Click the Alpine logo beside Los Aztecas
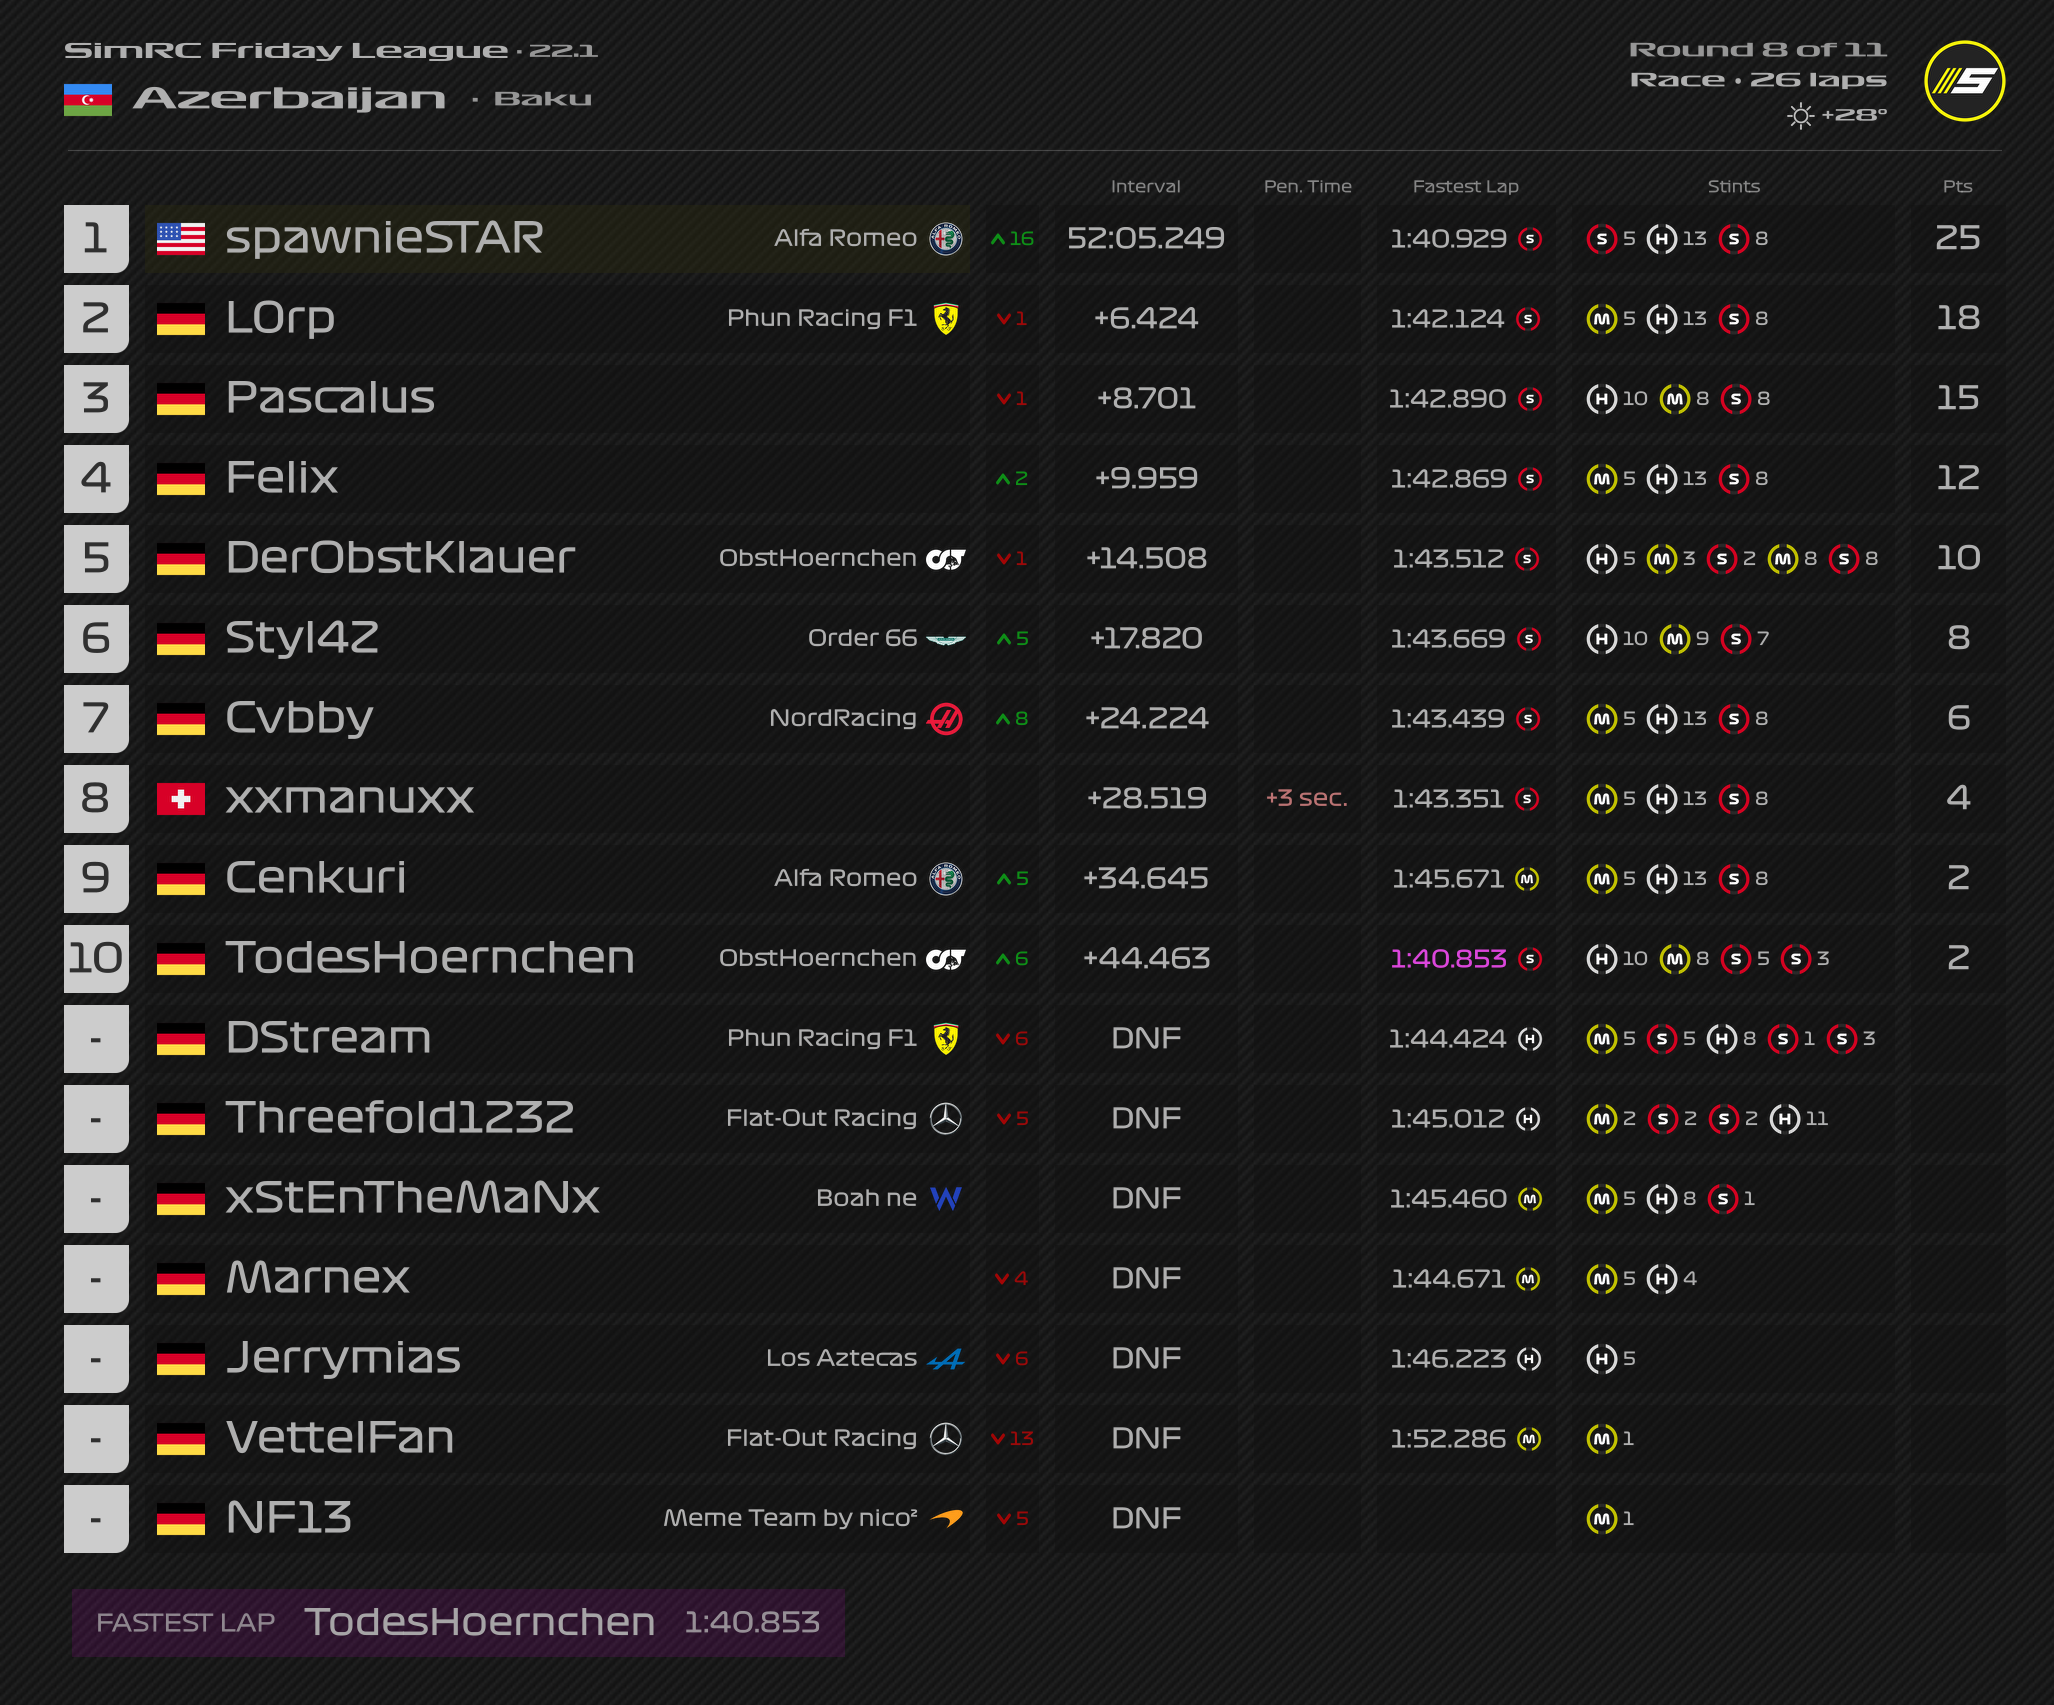 click(945, 1358)
